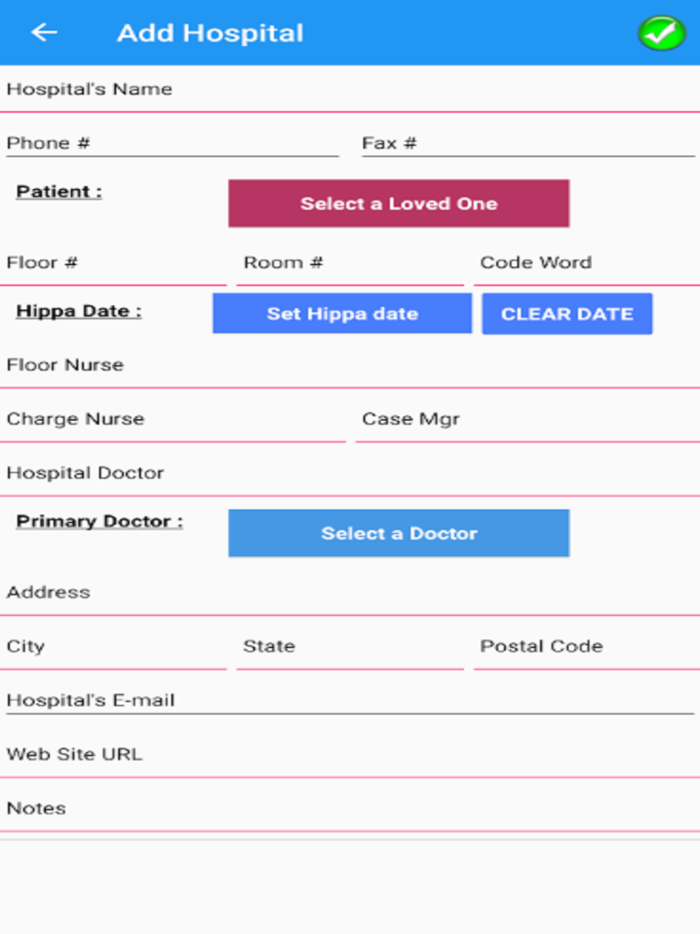Tap the Address input field
This screenshot has height=934, width=700.
[350, 593]
